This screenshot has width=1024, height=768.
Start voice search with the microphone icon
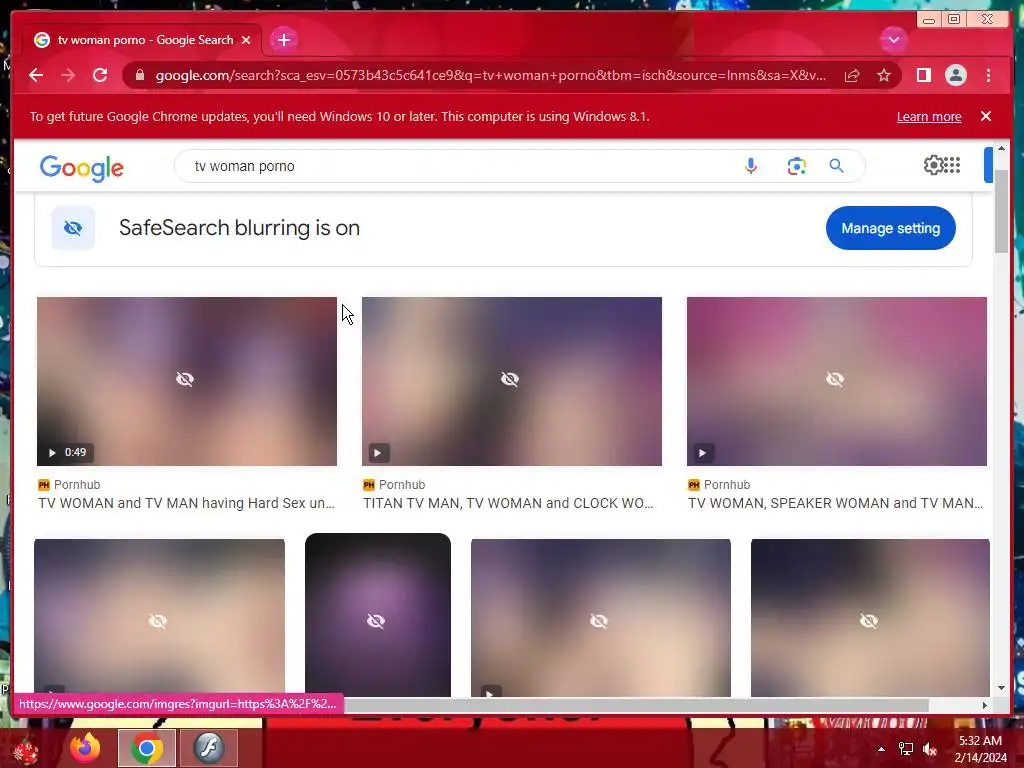click(x=750, y=166)
